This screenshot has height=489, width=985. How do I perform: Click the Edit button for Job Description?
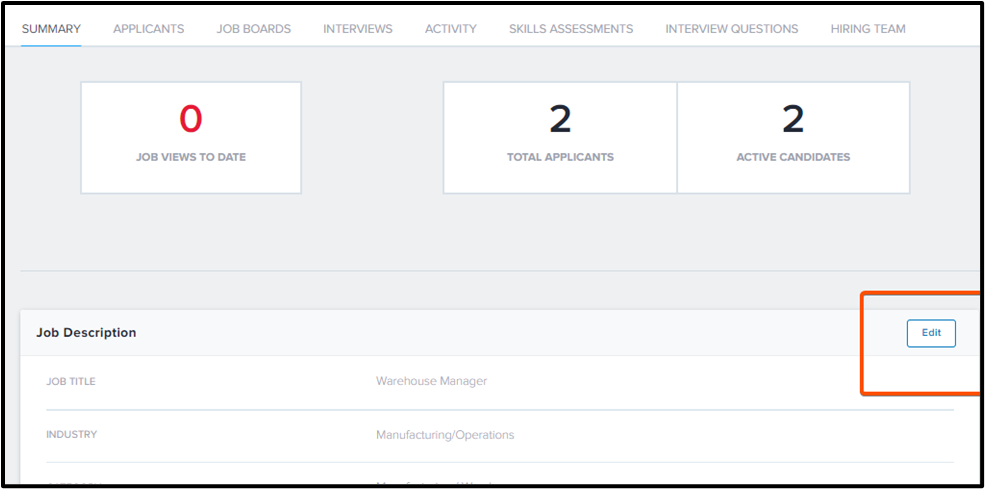[930, 333]
